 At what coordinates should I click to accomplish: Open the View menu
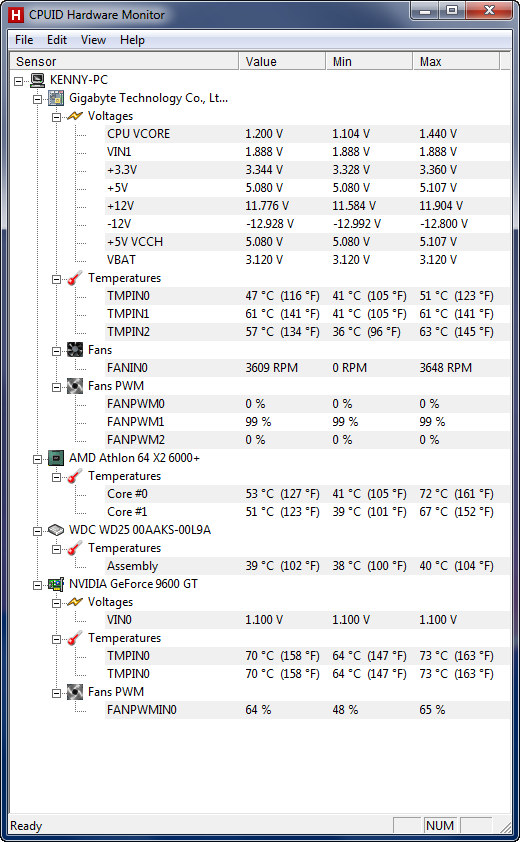pyautogui.click(x=93, y=40)
